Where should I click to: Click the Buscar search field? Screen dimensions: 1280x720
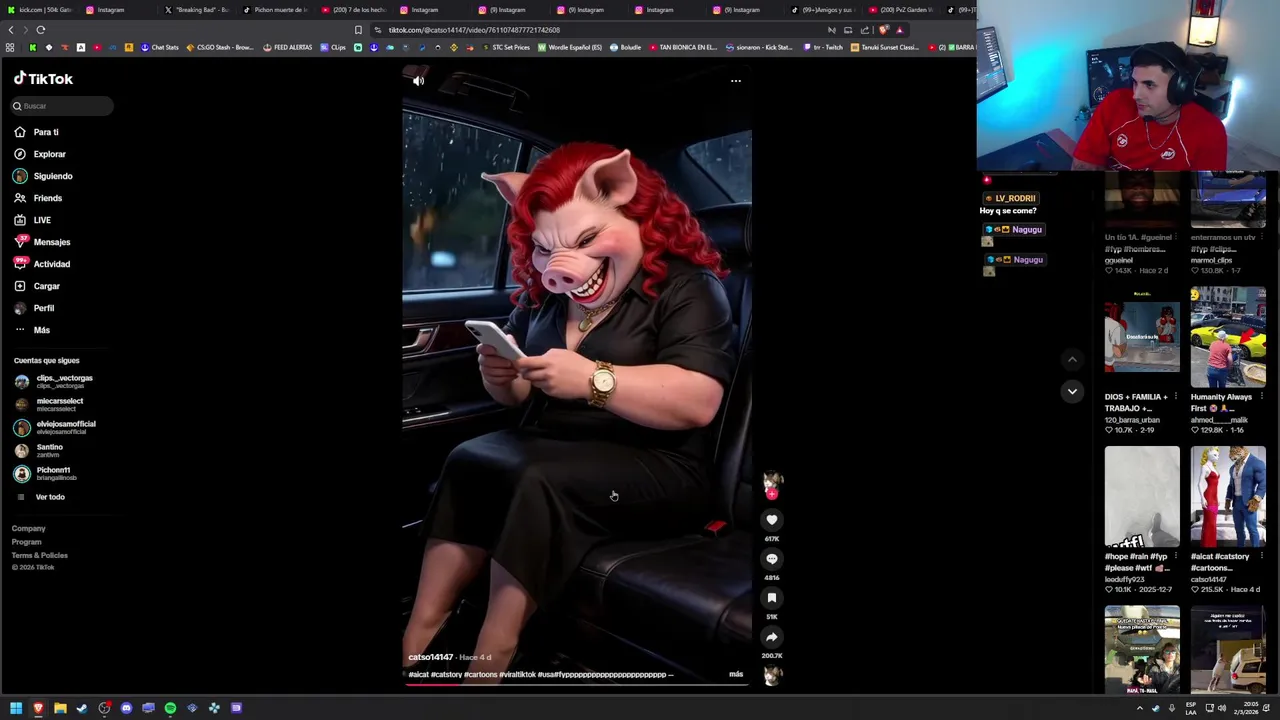[x=62, y=106]
